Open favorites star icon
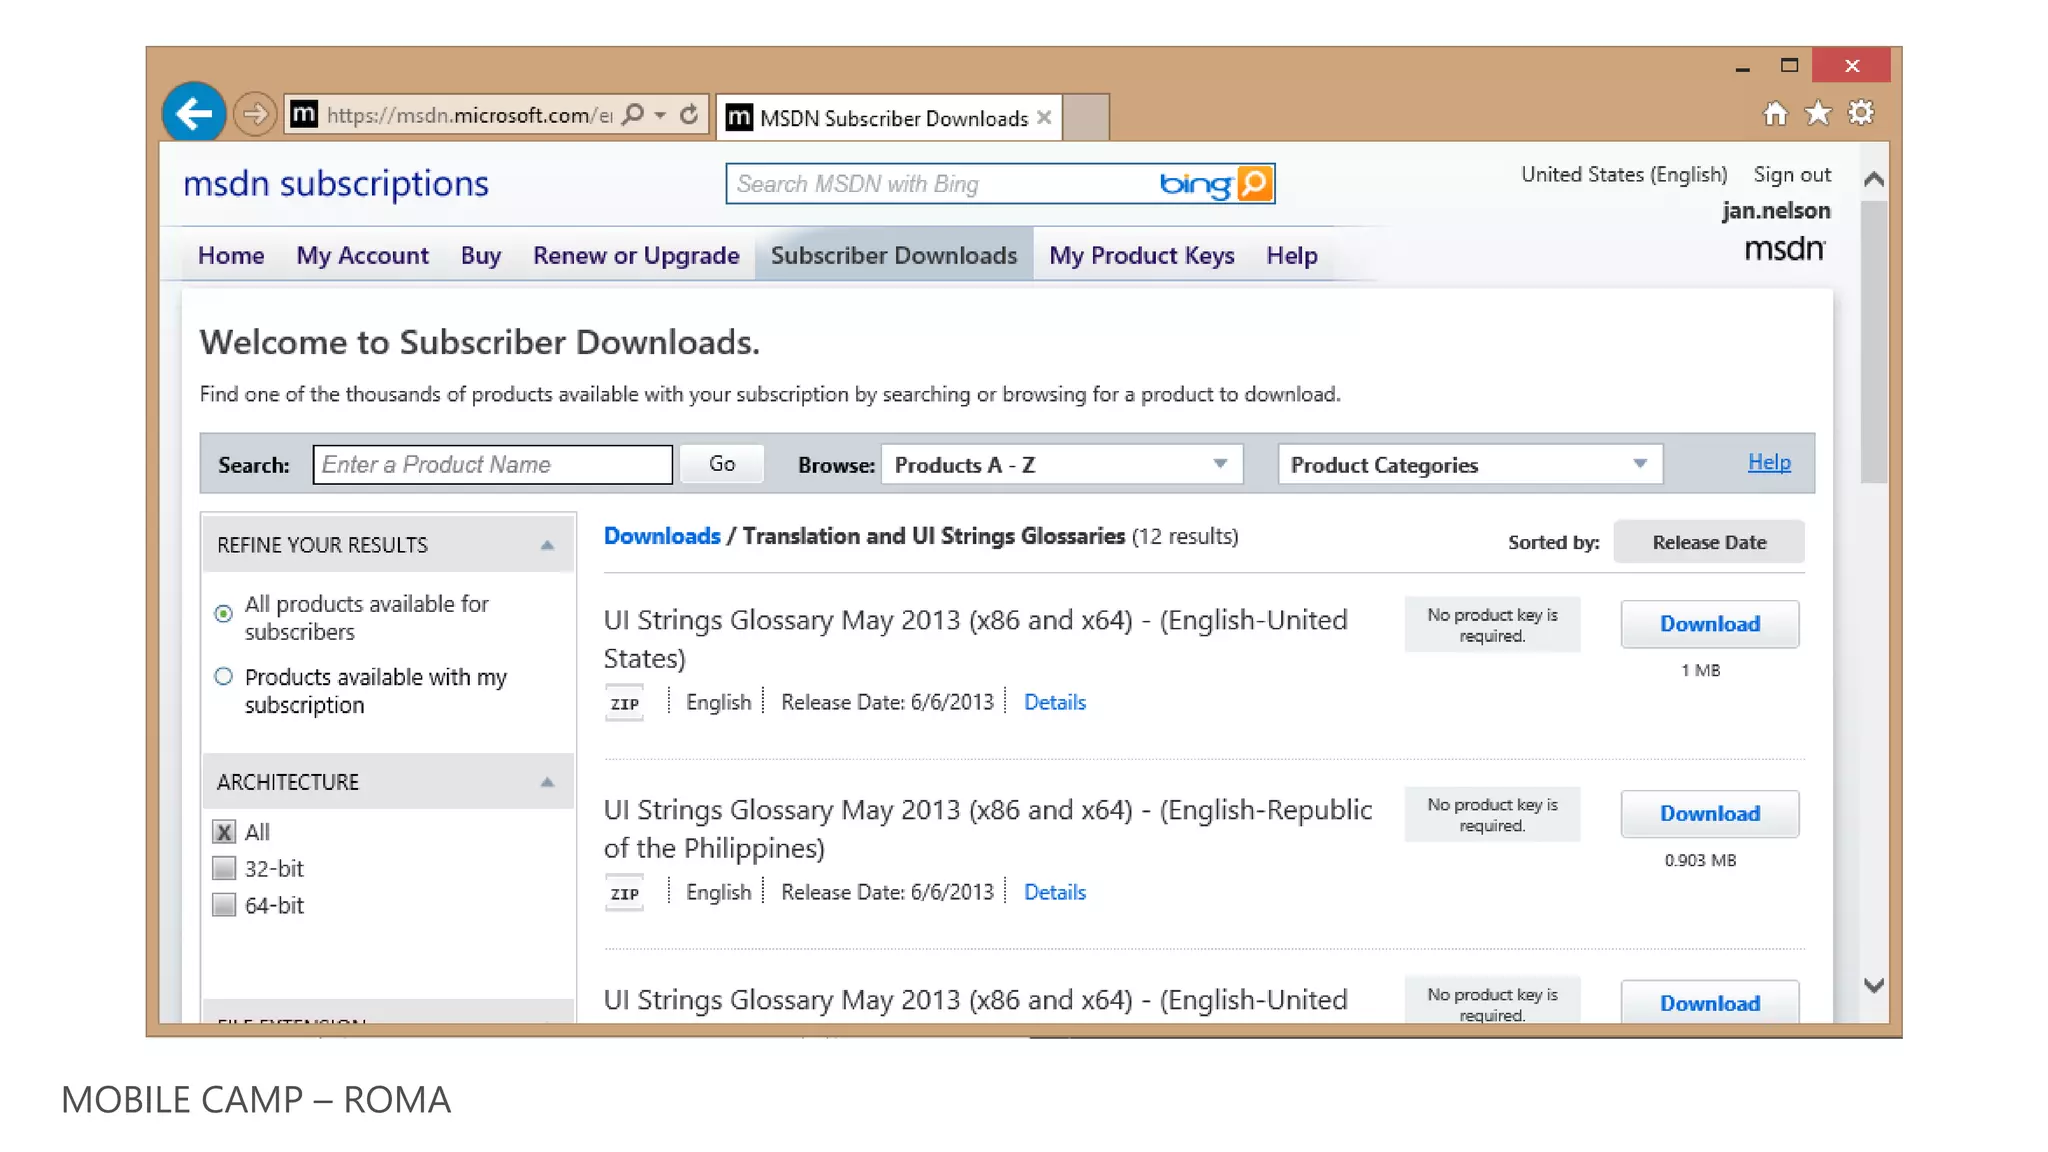The image size is (2048, 1152). [x=1818, y=114]
